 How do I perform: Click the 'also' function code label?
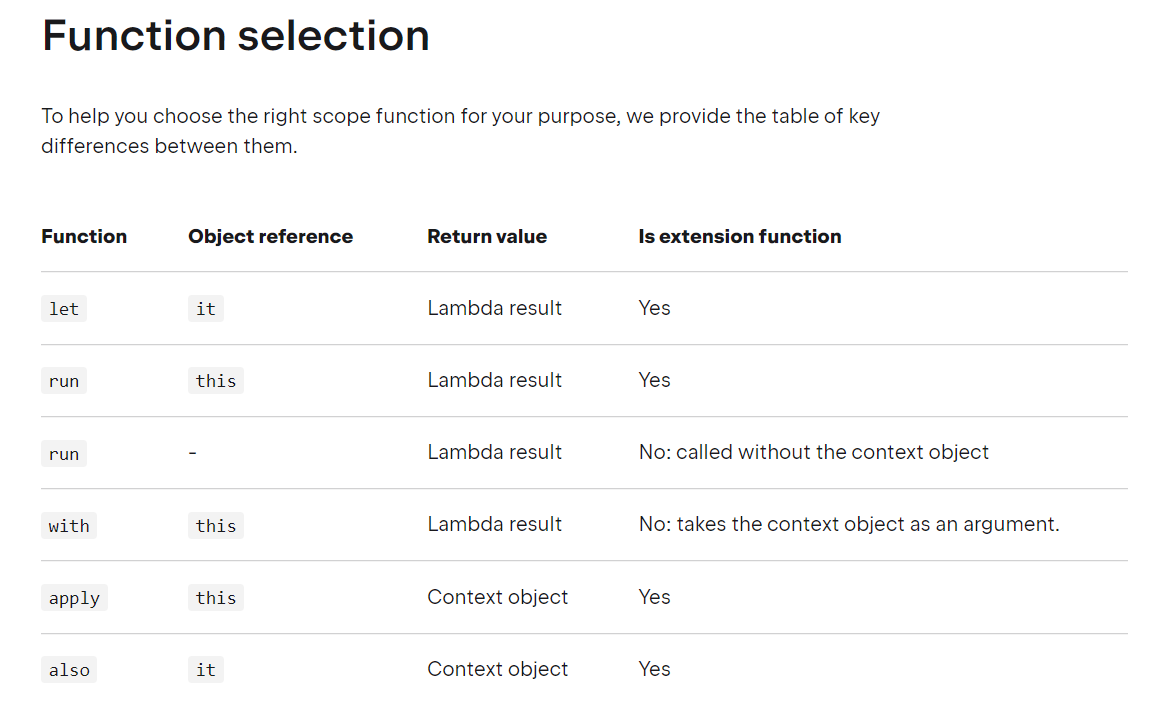pos(69,670)
